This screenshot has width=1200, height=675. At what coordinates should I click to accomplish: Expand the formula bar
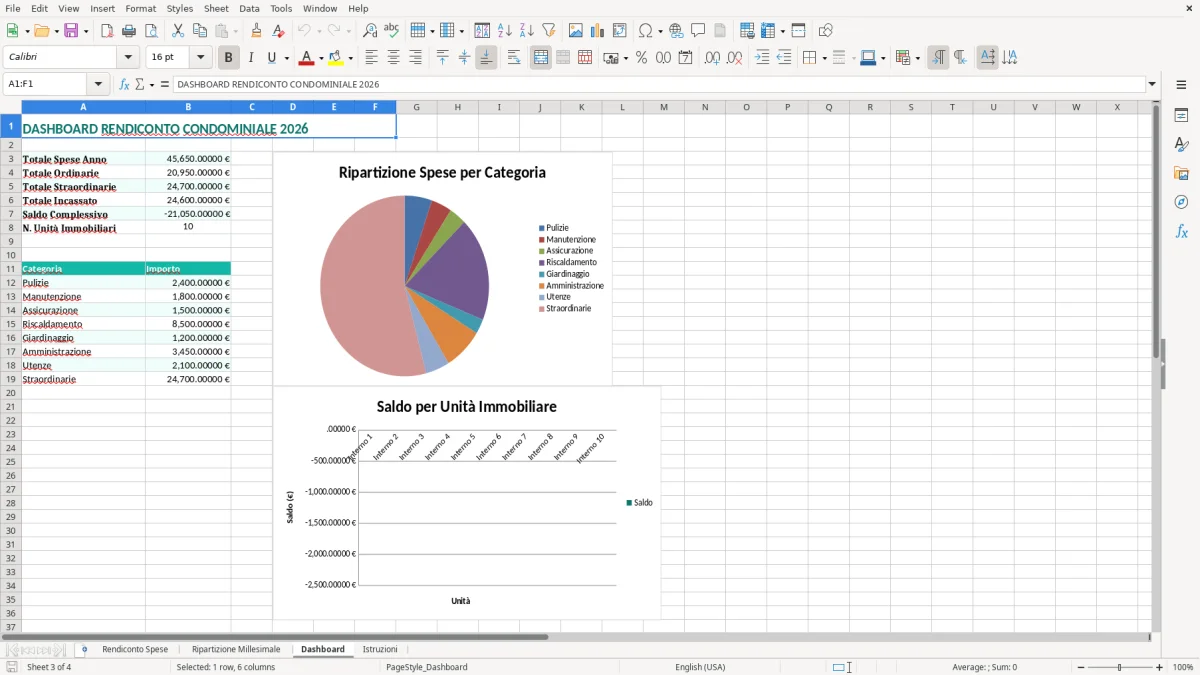[x=1152, y=84]
